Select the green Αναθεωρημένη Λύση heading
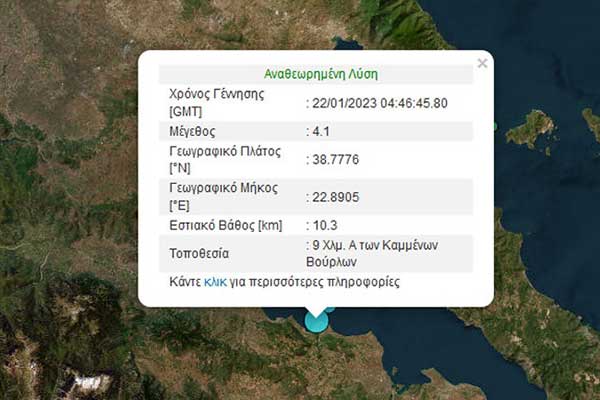Viewport: 600px width, 400px height. tap(321, 74)
